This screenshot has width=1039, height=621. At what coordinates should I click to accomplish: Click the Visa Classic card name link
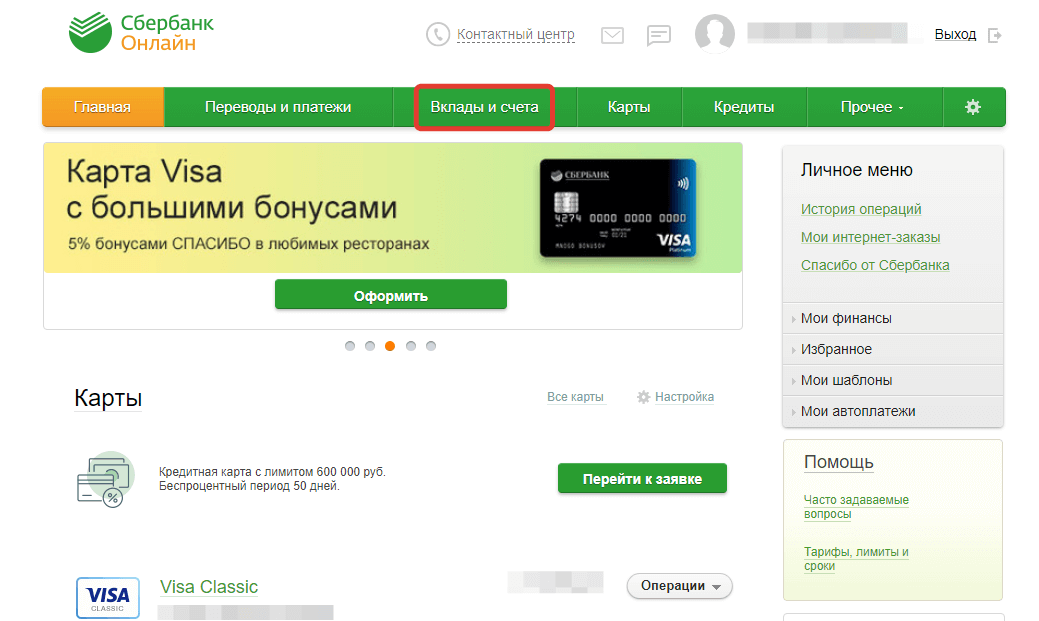[x=209, y=587]
